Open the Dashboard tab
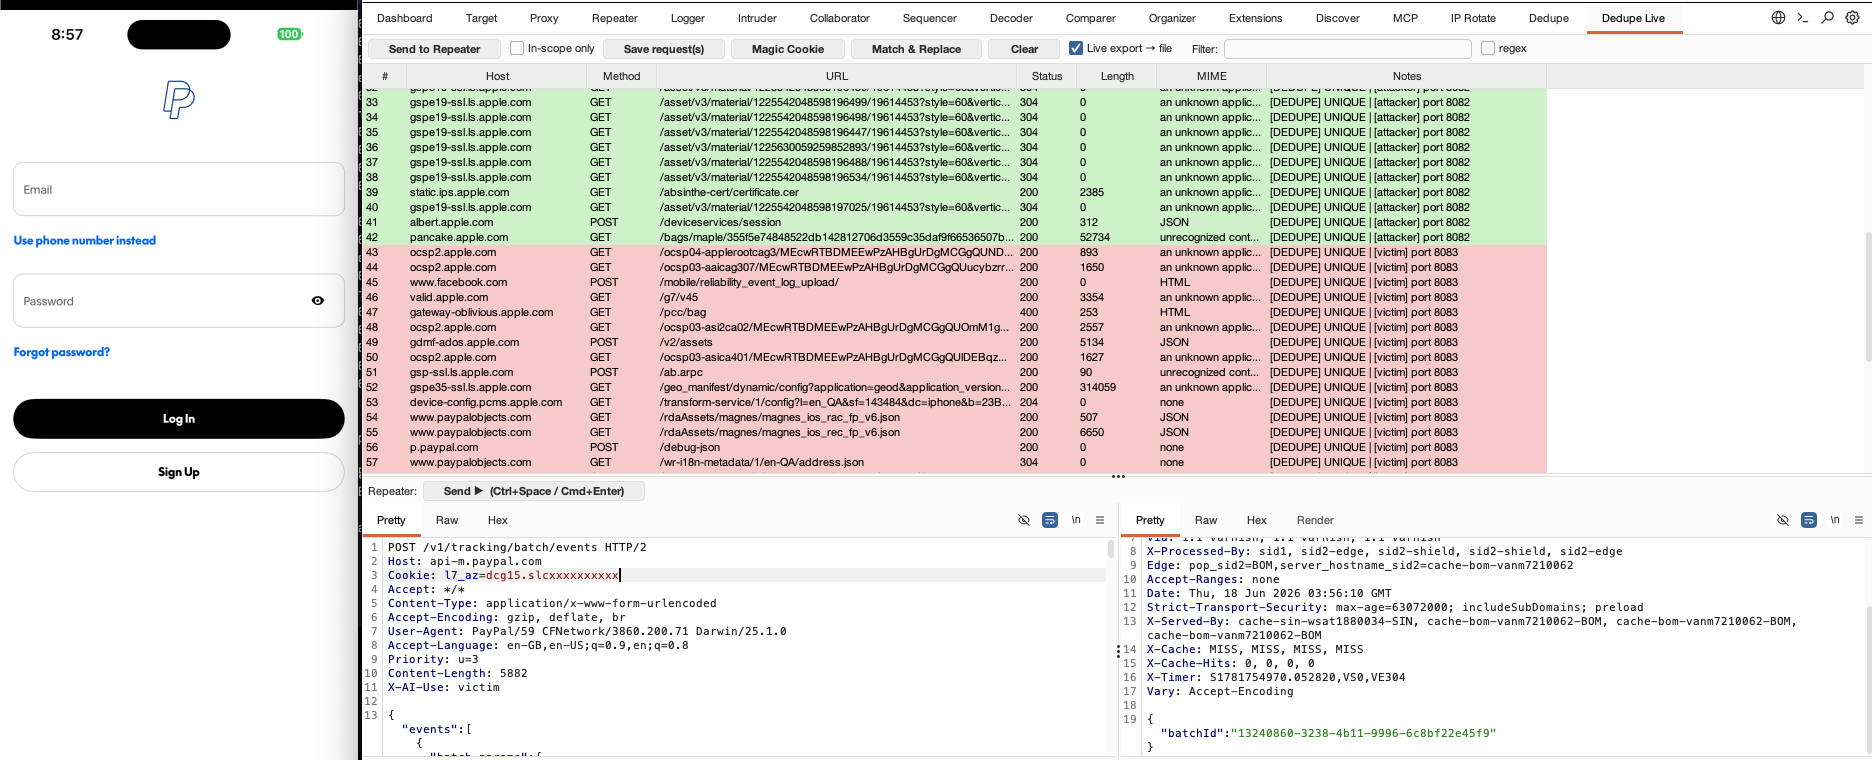Viewport: 1872px width, 760px height. tap(405, 18)
